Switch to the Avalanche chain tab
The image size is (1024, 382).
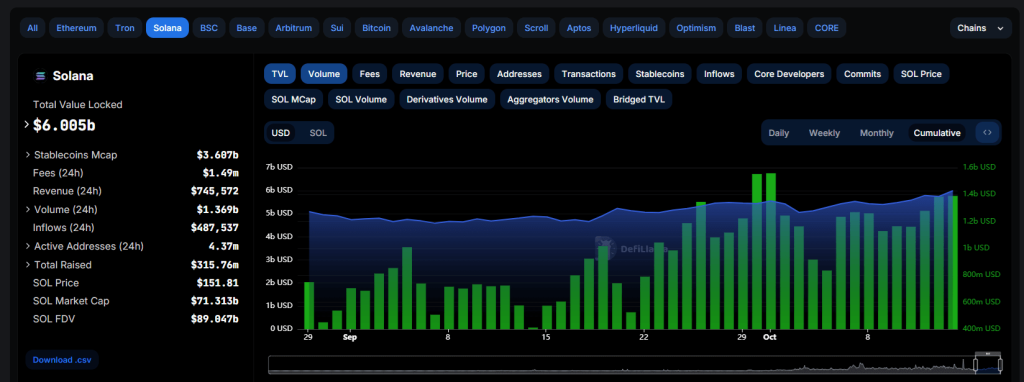tap(432, 28)
